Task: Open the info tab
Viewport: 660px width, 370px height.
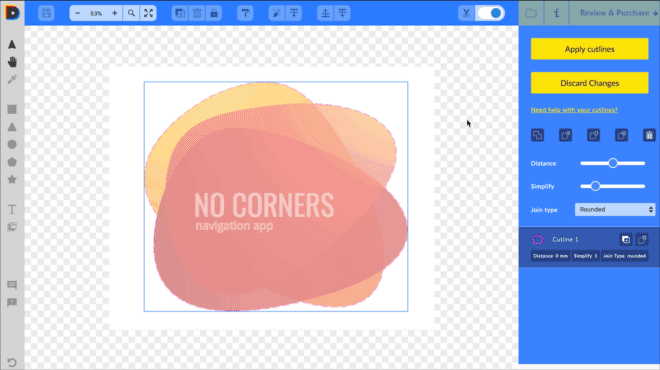Action: (556, 13)
